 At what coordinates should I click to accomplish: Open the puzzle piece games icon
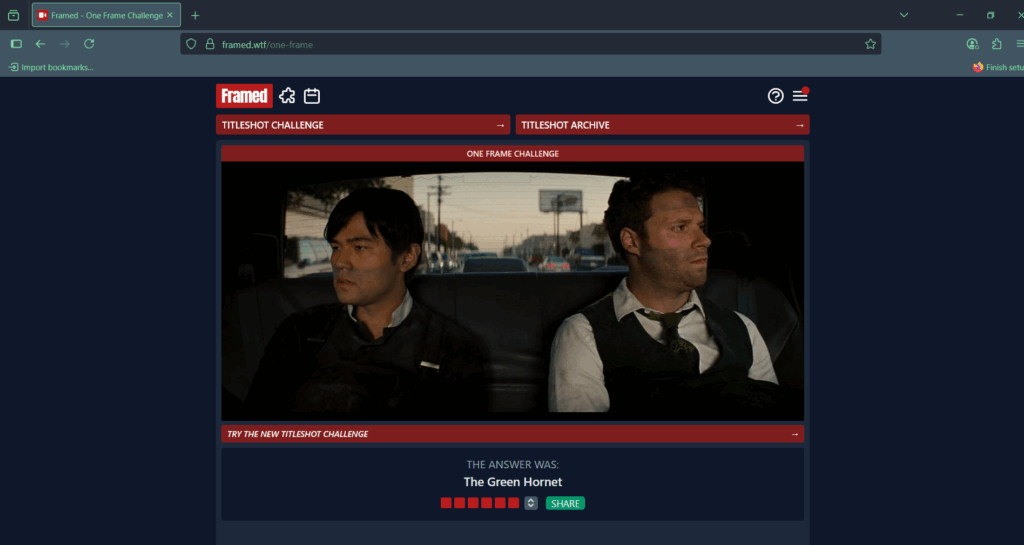(287, 96)
